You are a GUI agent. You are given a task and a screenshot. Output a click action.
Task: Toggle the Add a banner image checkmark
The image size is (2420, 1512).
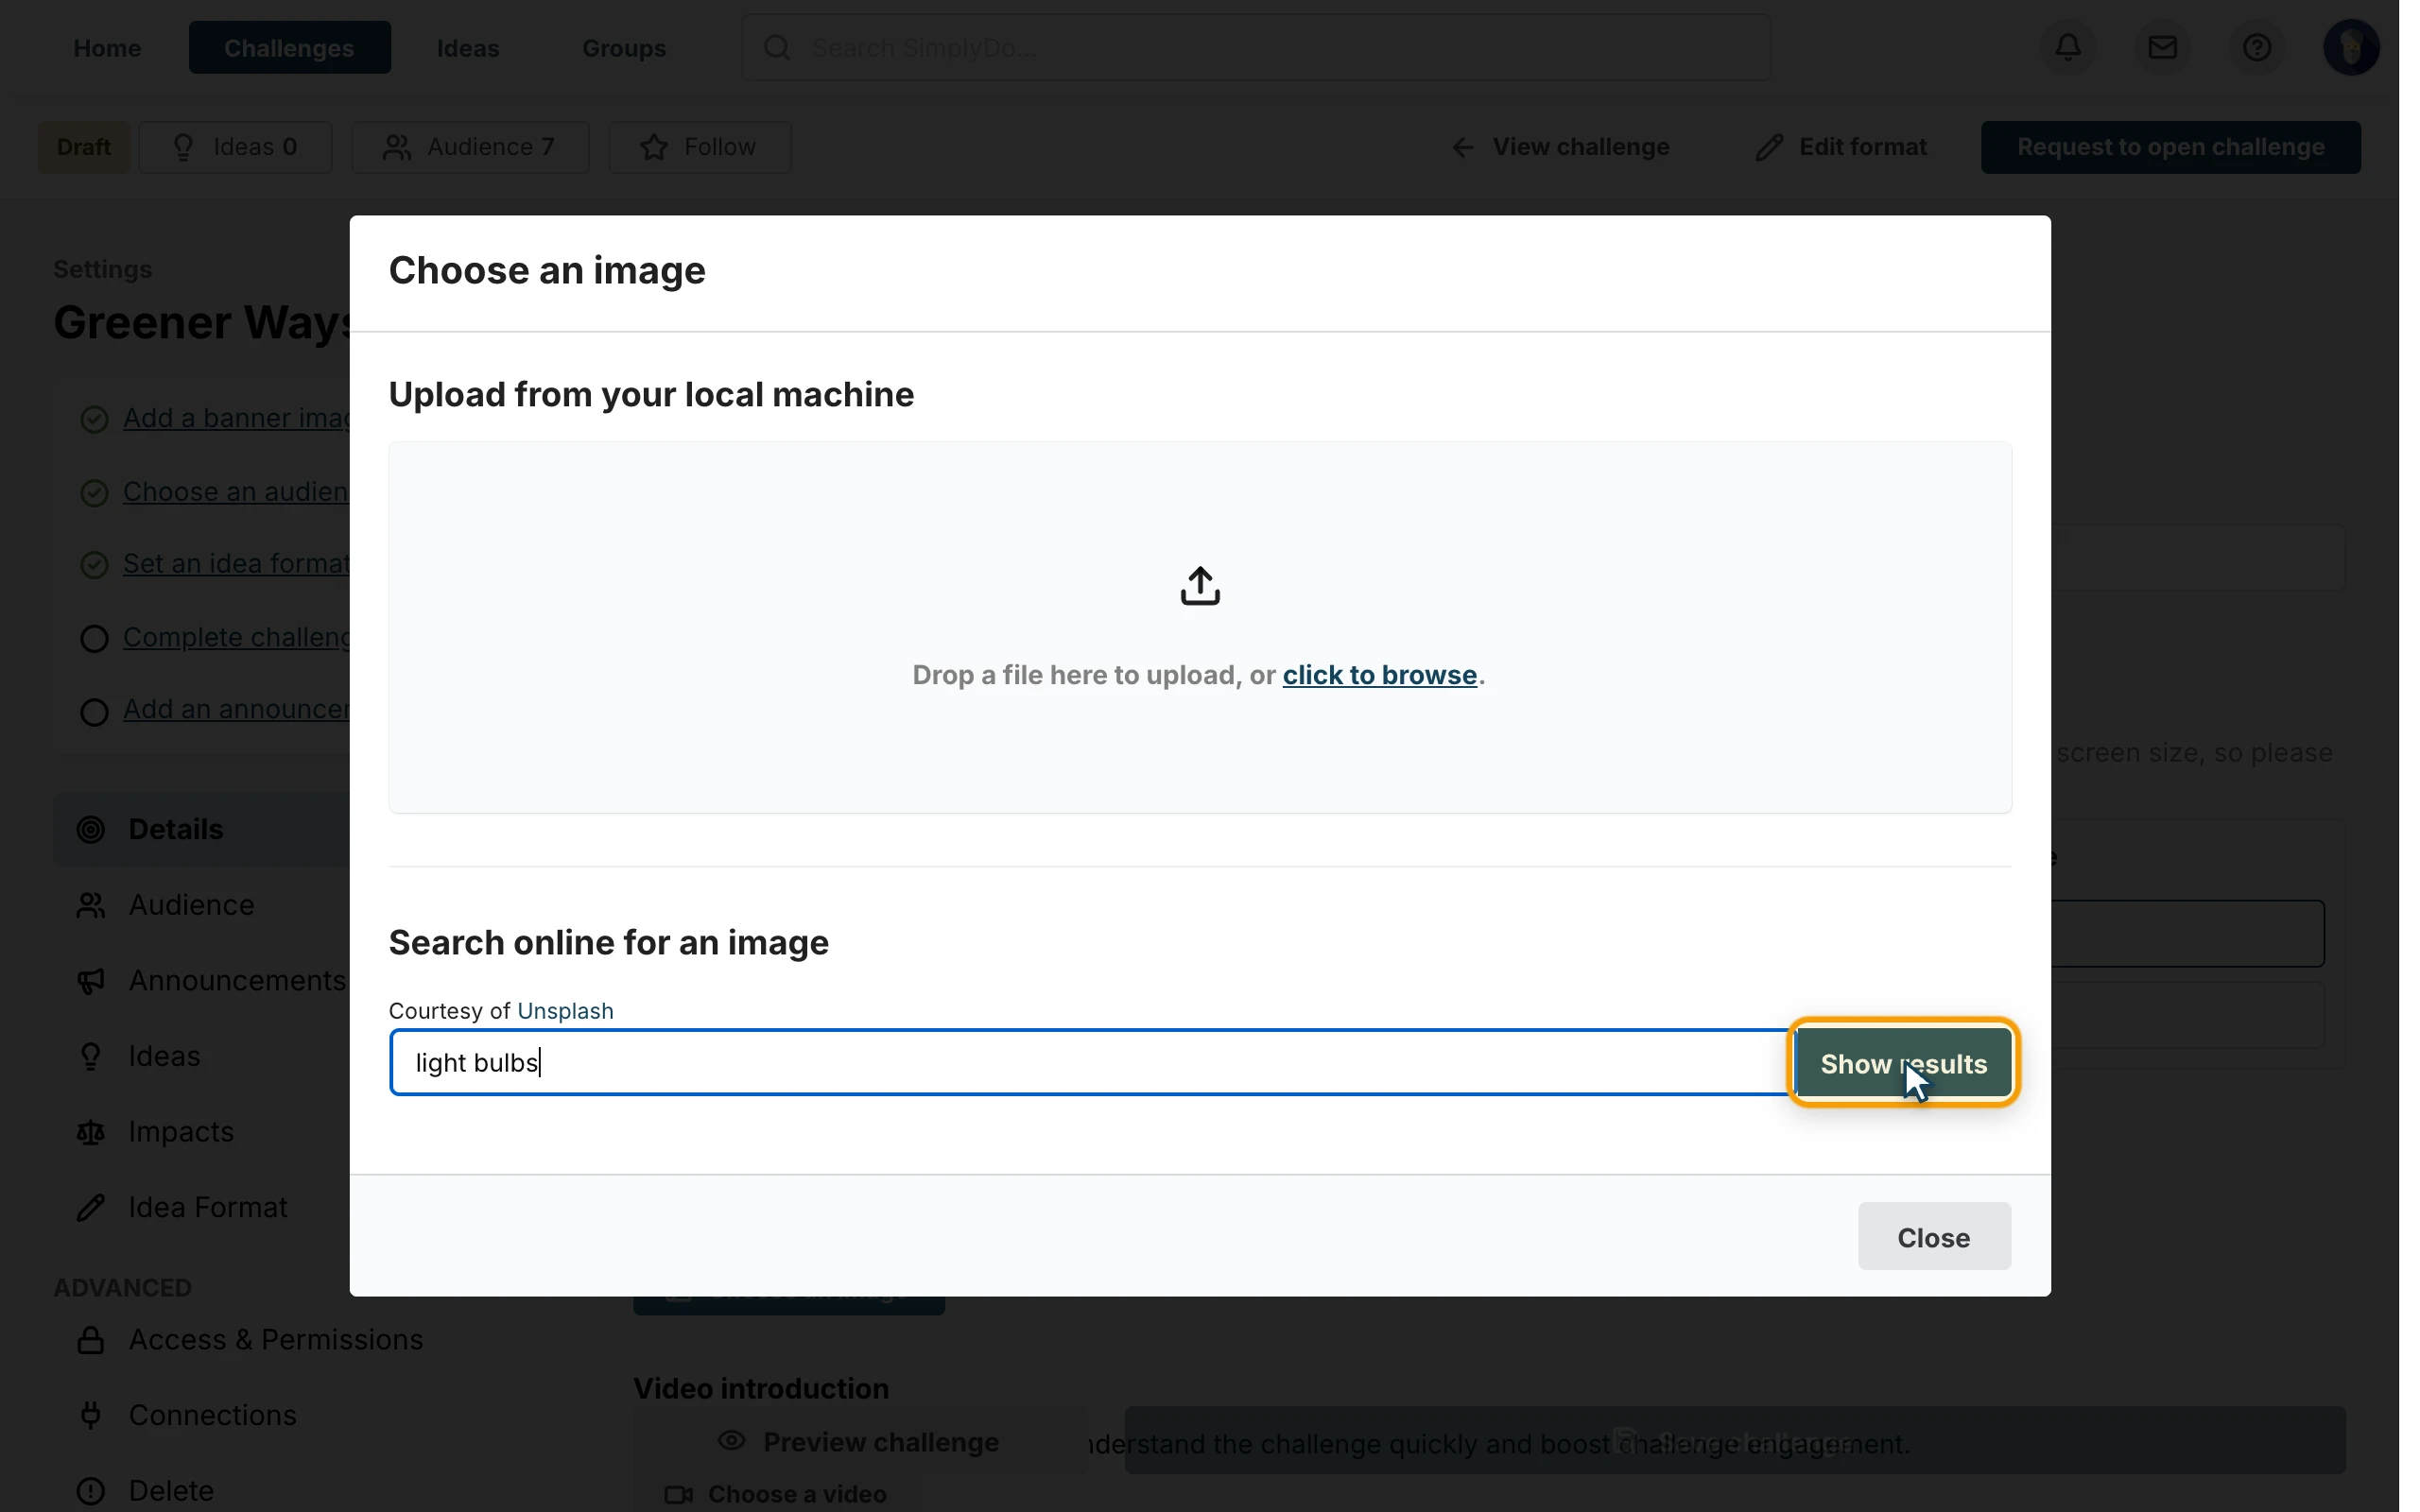[94, 419]
